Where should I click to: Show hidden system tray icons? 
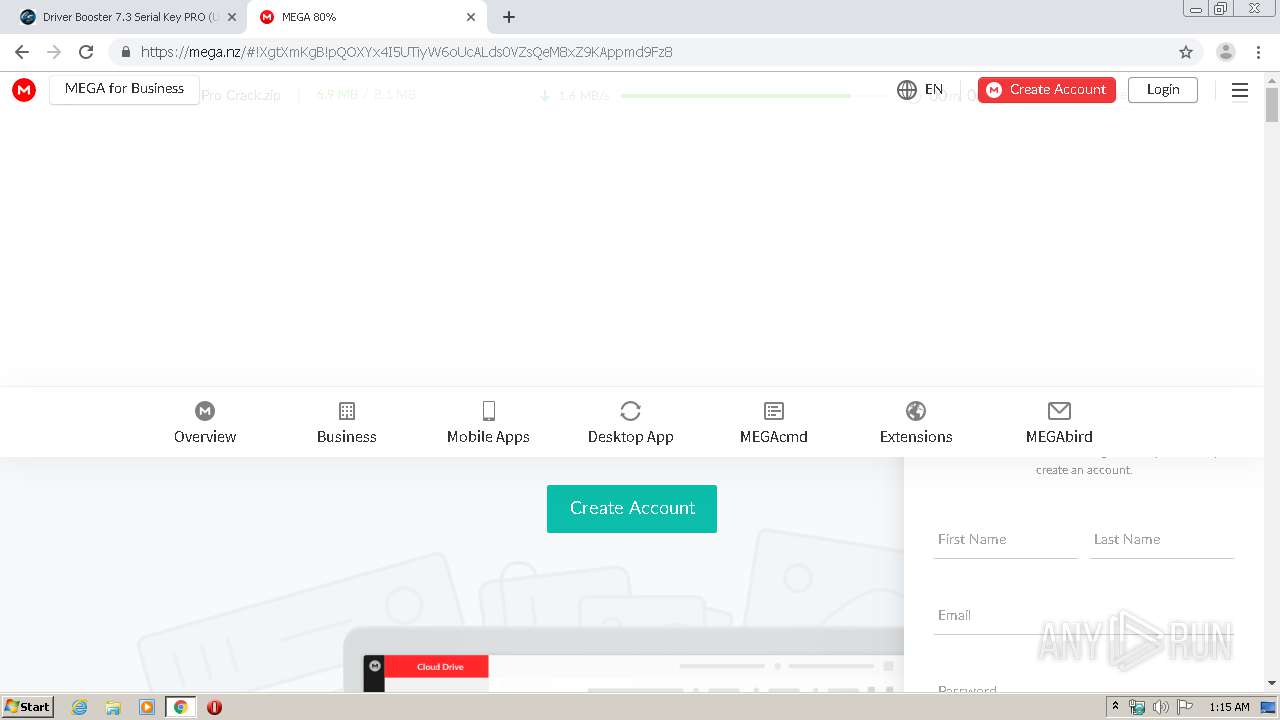(1116, 707)
